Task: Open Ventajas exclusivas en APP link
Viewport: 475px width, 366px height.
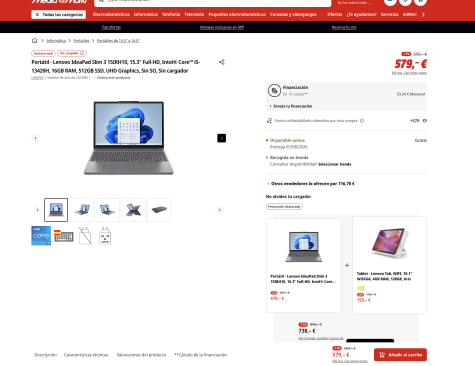Action: click(x=222, y=27)
